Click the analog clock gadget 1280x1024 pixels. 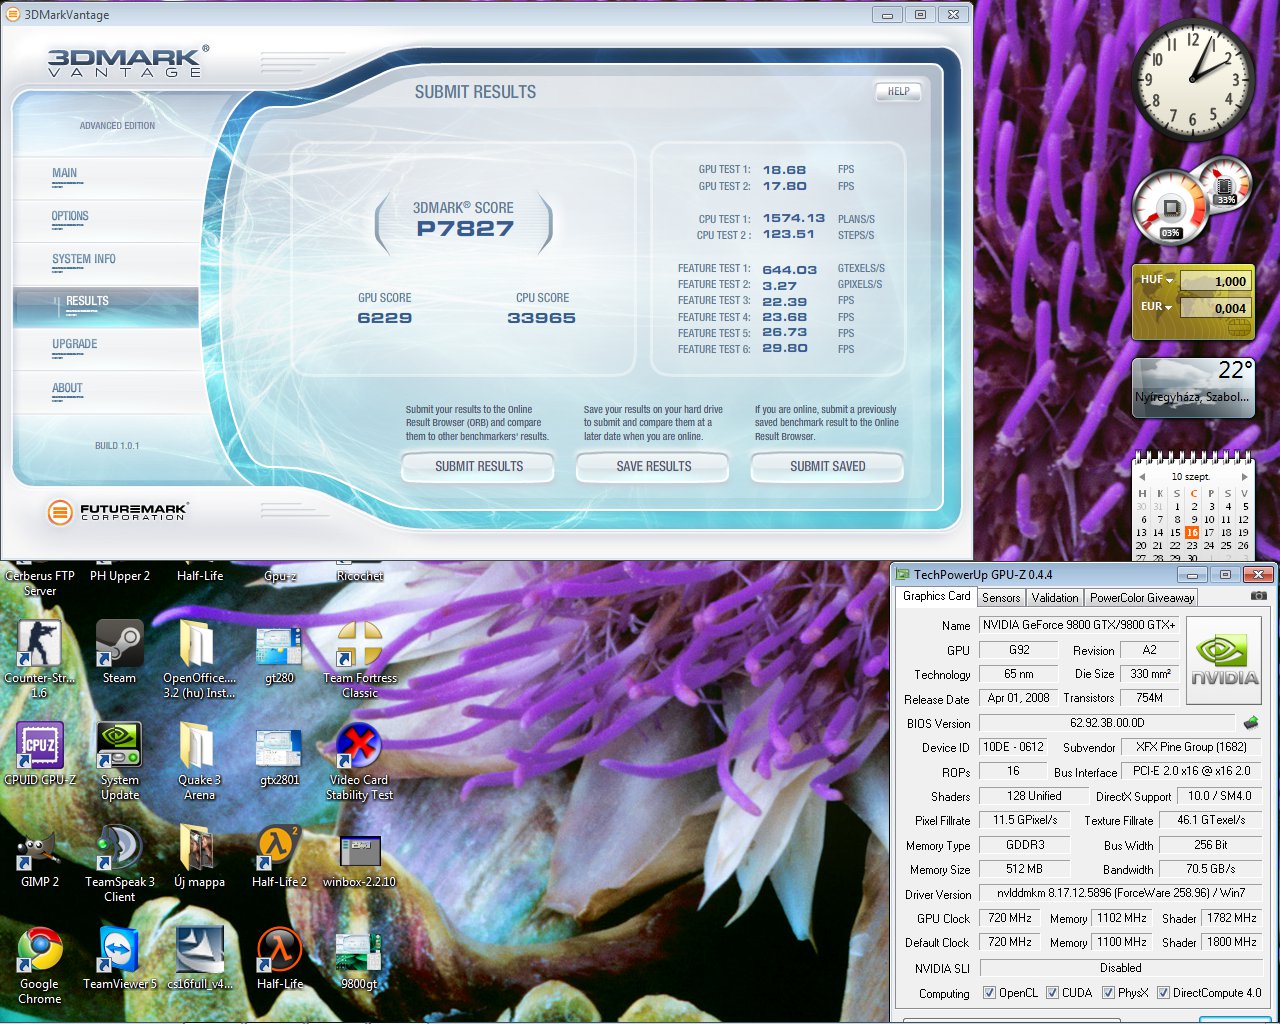1193,80
